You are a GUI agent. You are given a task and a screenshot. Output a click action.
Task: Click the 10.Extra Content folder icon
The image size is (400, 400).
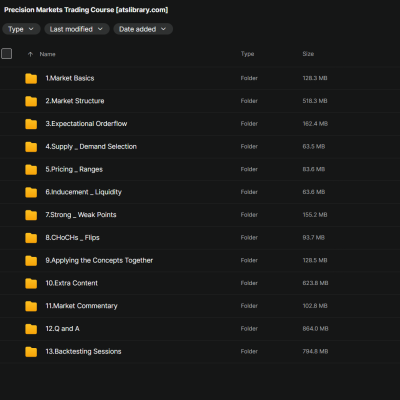pyautogui.click(x=31, y=283)
